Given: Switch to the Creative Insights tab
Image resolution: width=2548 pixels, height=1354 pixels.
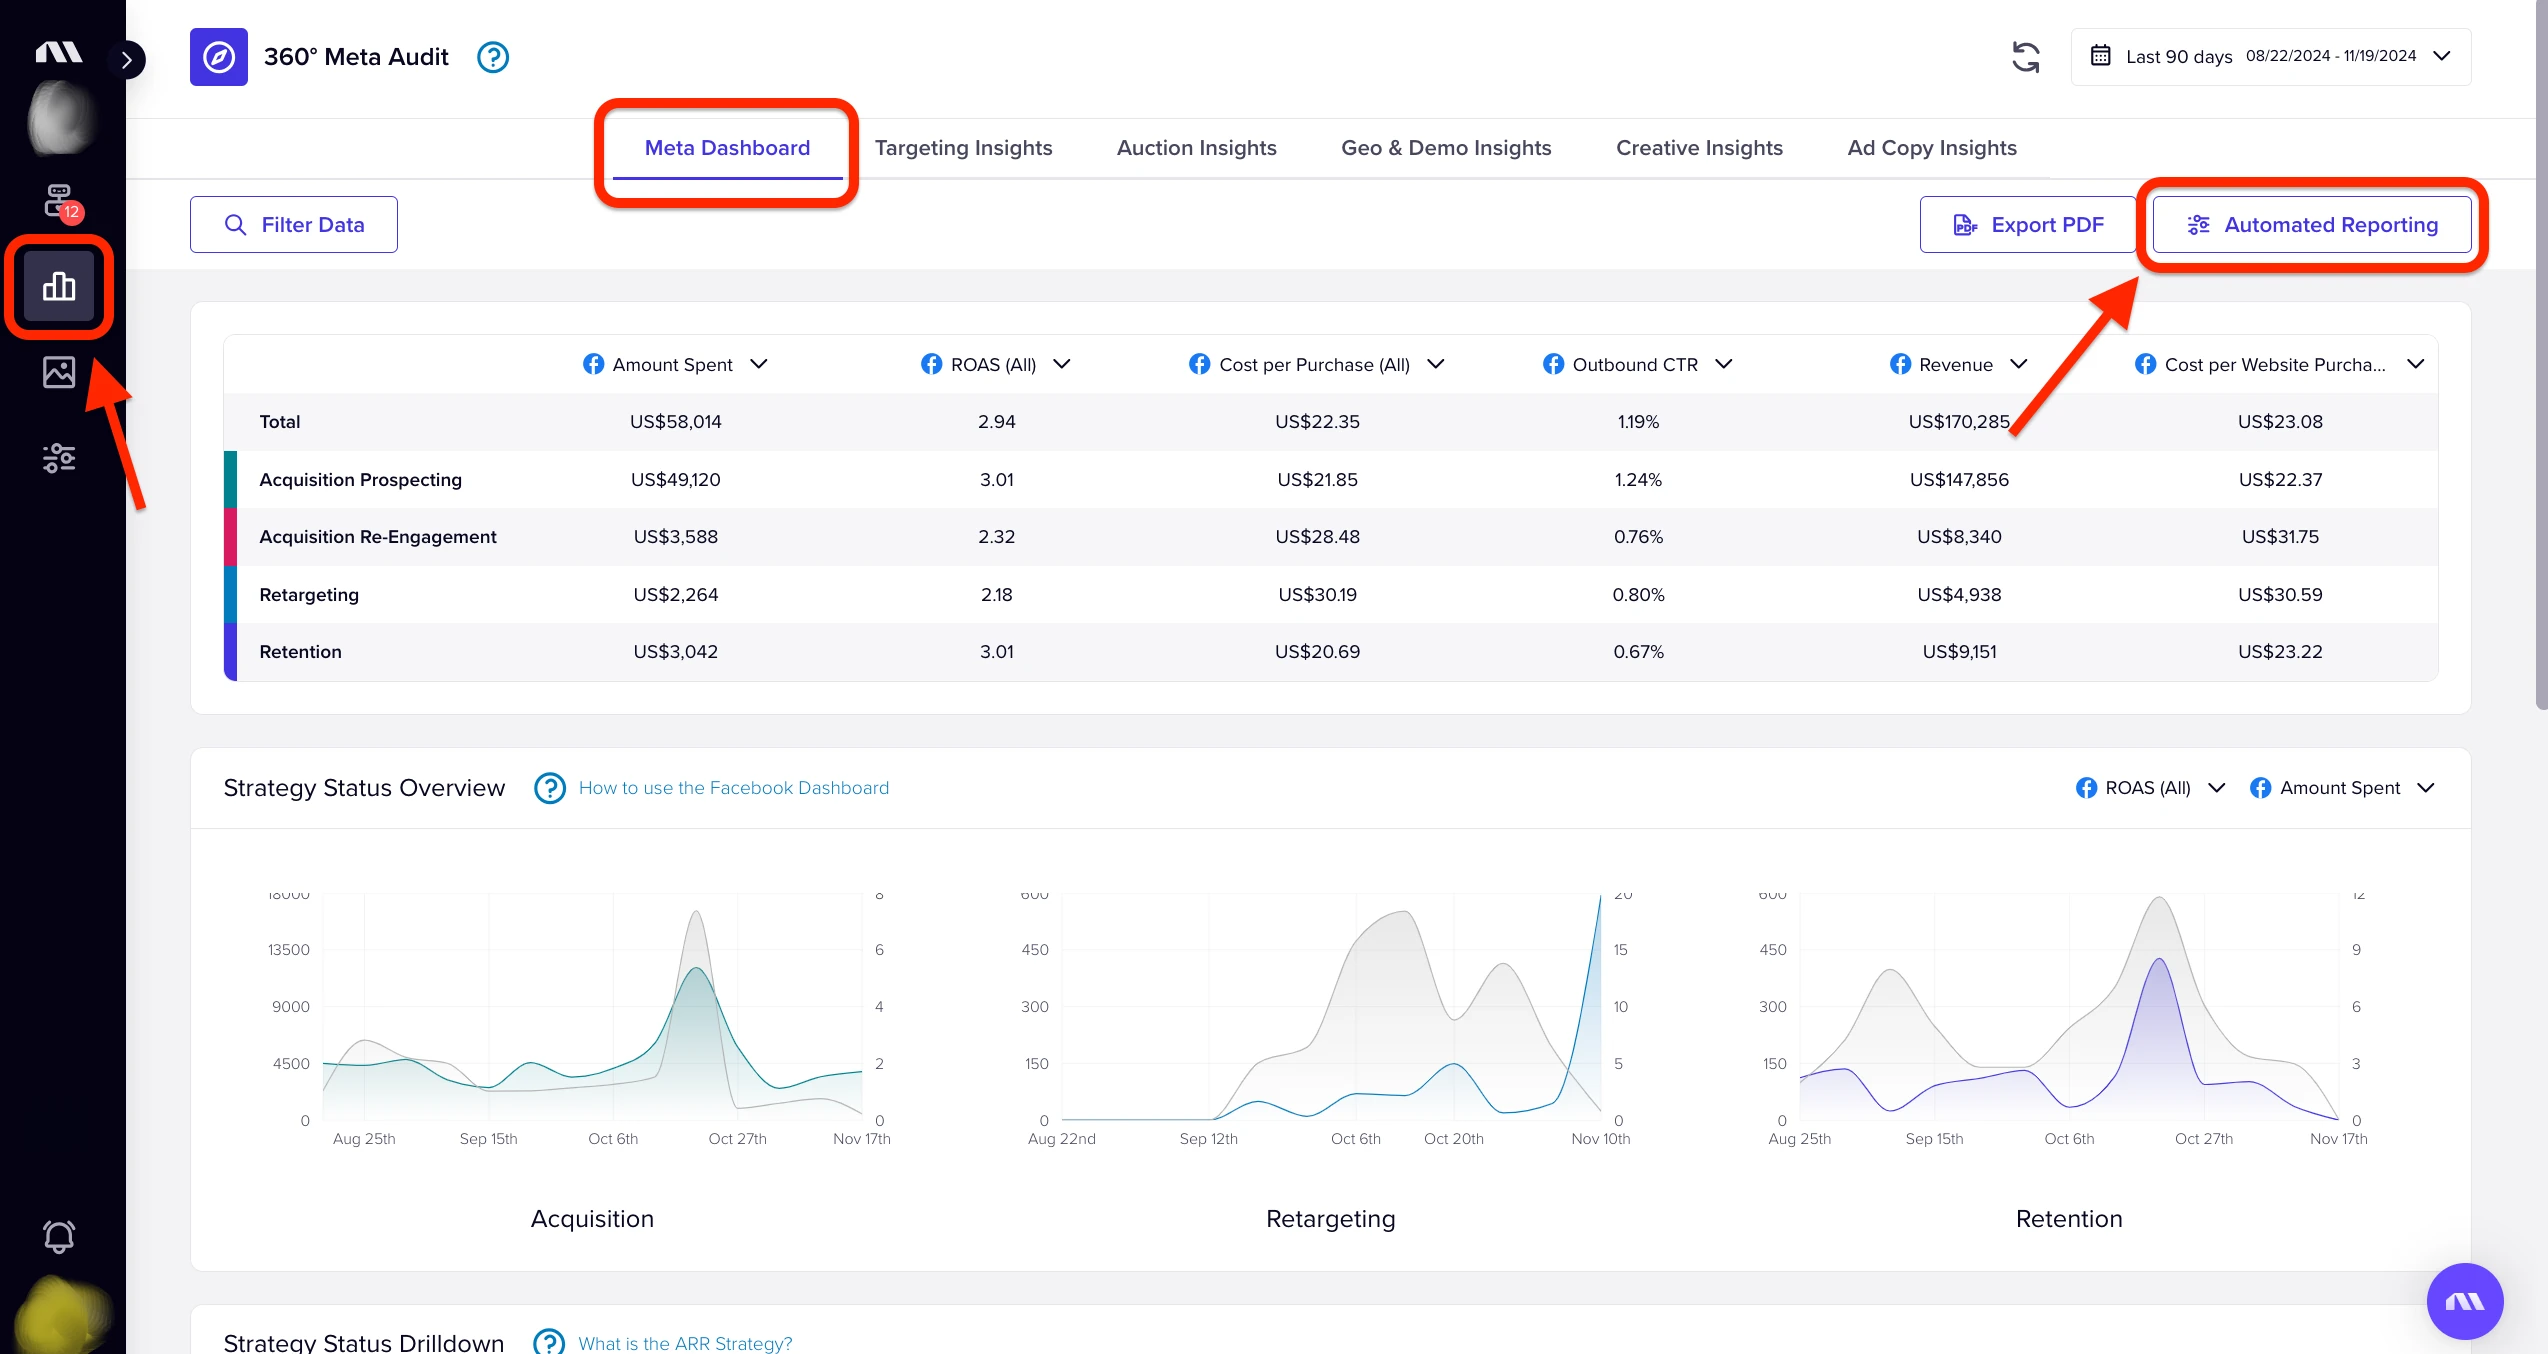Looking at the screenshot, I should [1699, 148].
